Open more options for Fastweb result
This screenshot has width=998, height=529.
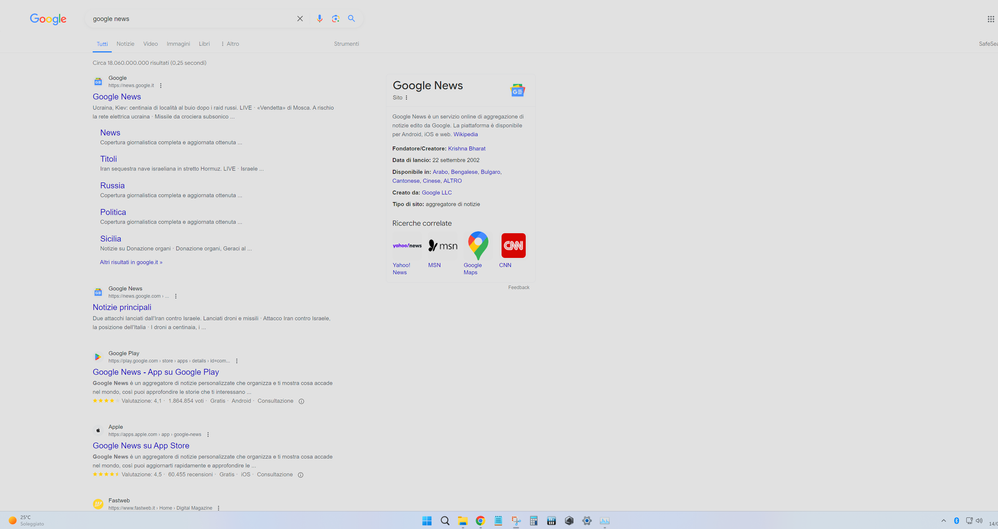tap(218, 509)
